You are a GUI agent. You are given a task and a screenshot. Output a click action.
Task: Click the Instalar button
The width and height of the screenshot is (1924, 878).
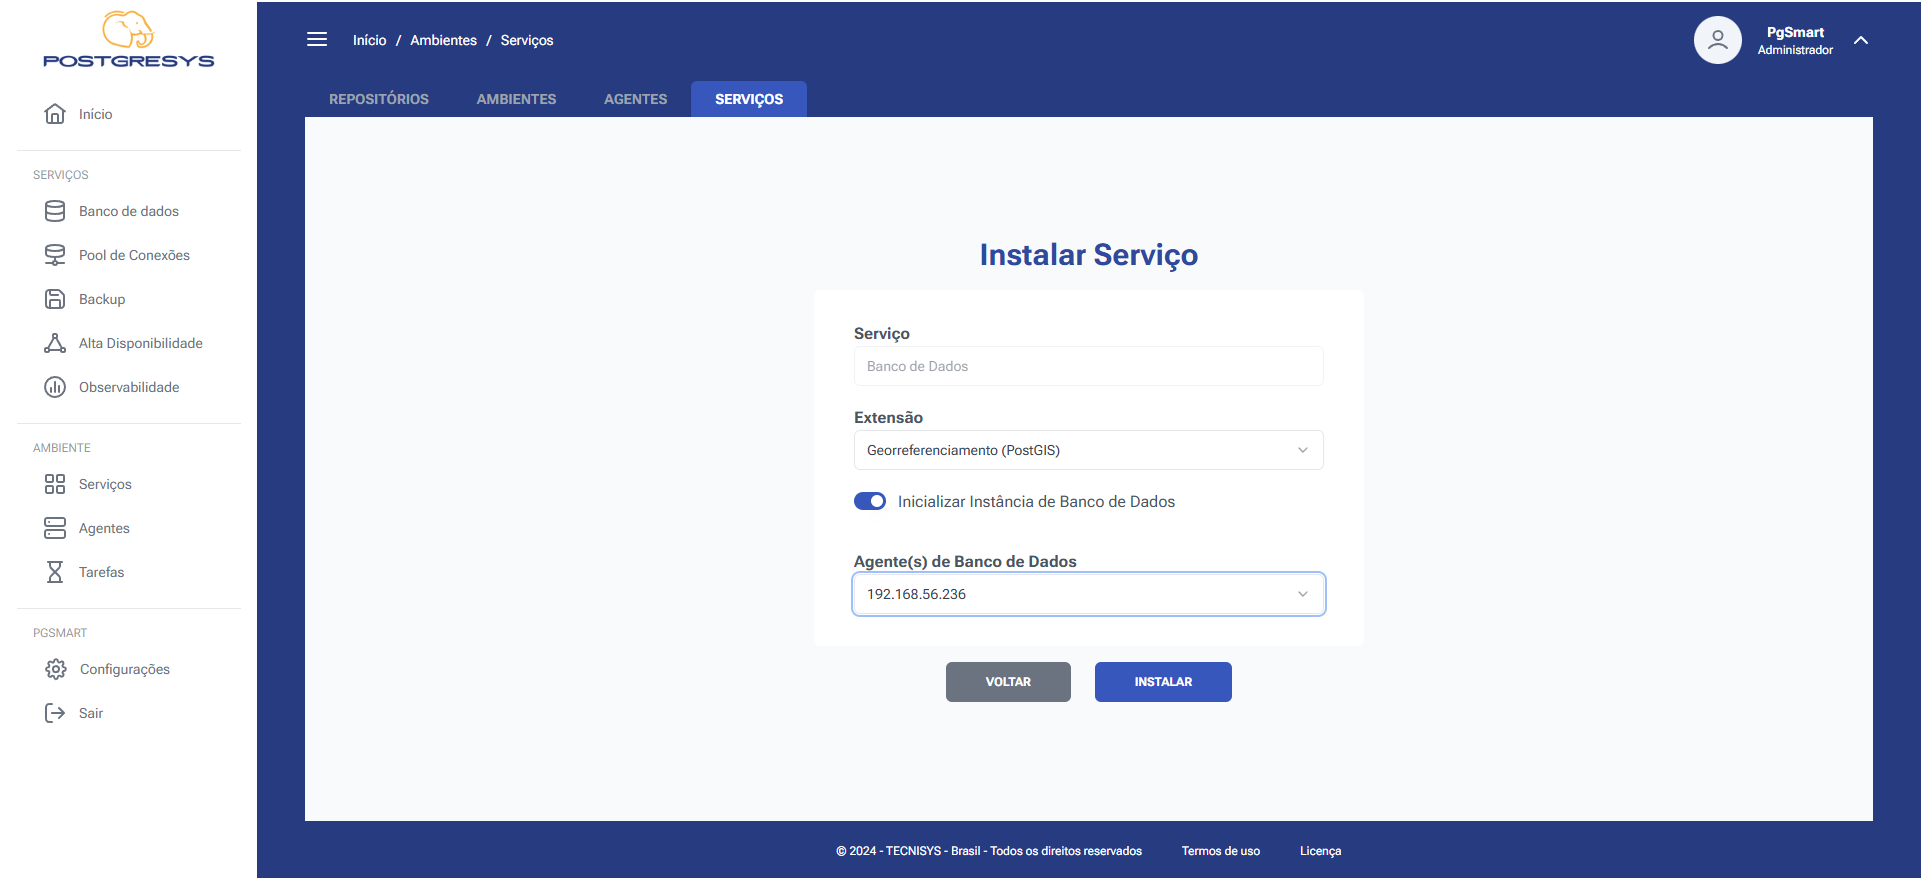tap(1163, 682)
